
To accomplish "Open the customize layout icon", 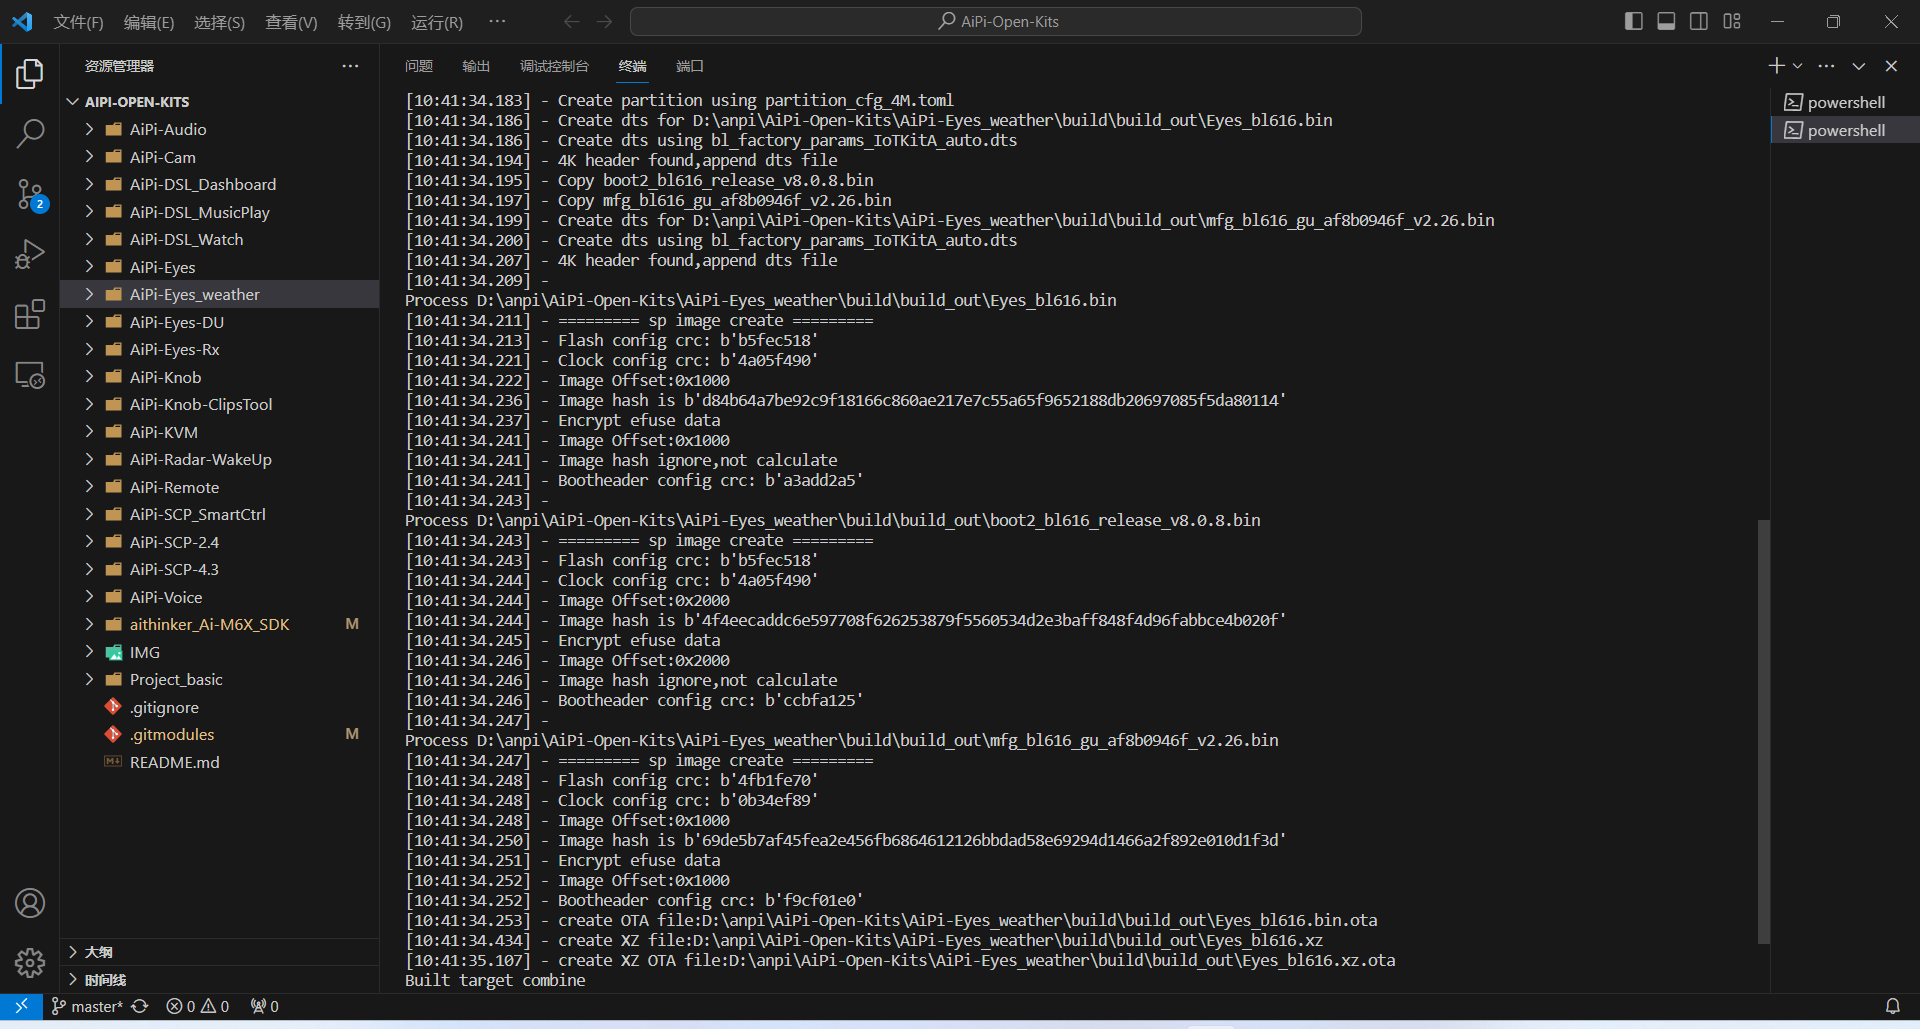I will (x=1732, y=21).
